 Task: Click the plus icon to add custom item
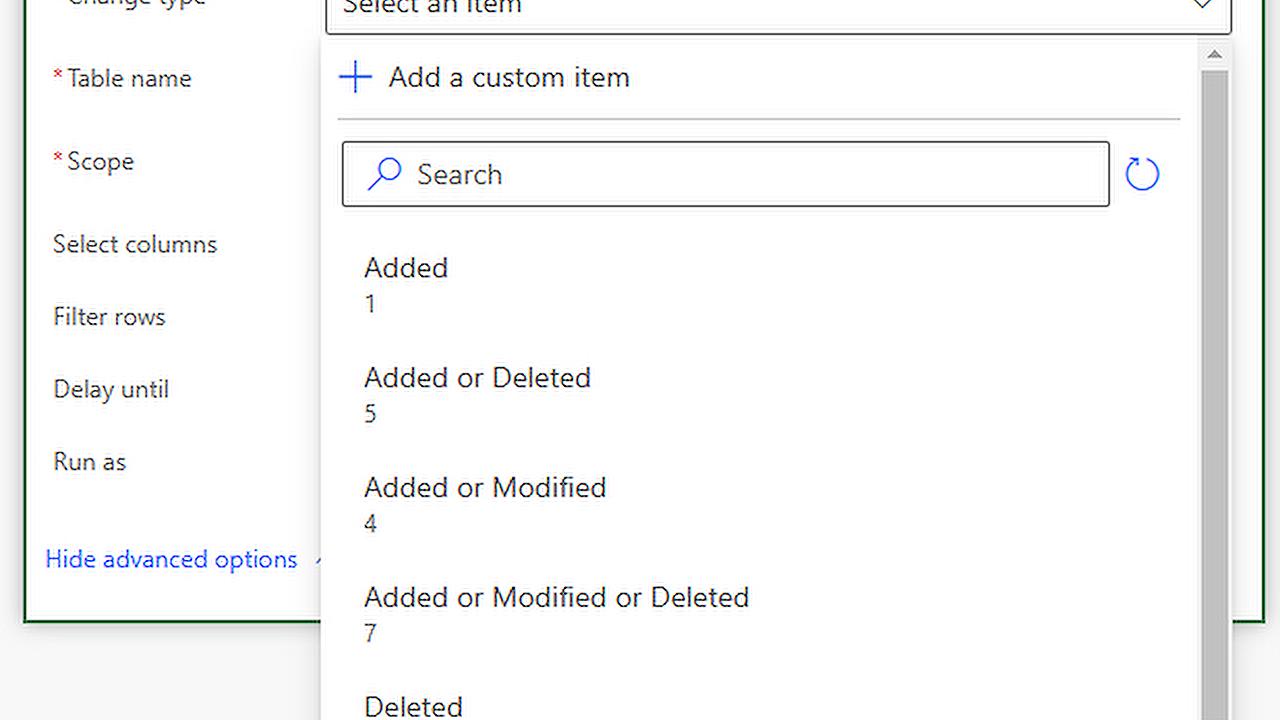pyautogui.click(x=355, y=77)
